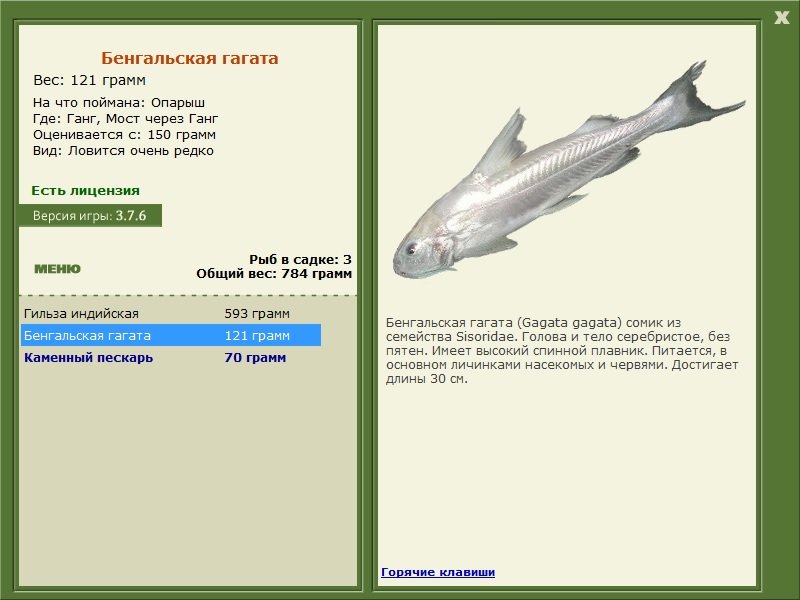
Task: Click the 121 грамм value in selected row
Action: [x=257, y=335]
